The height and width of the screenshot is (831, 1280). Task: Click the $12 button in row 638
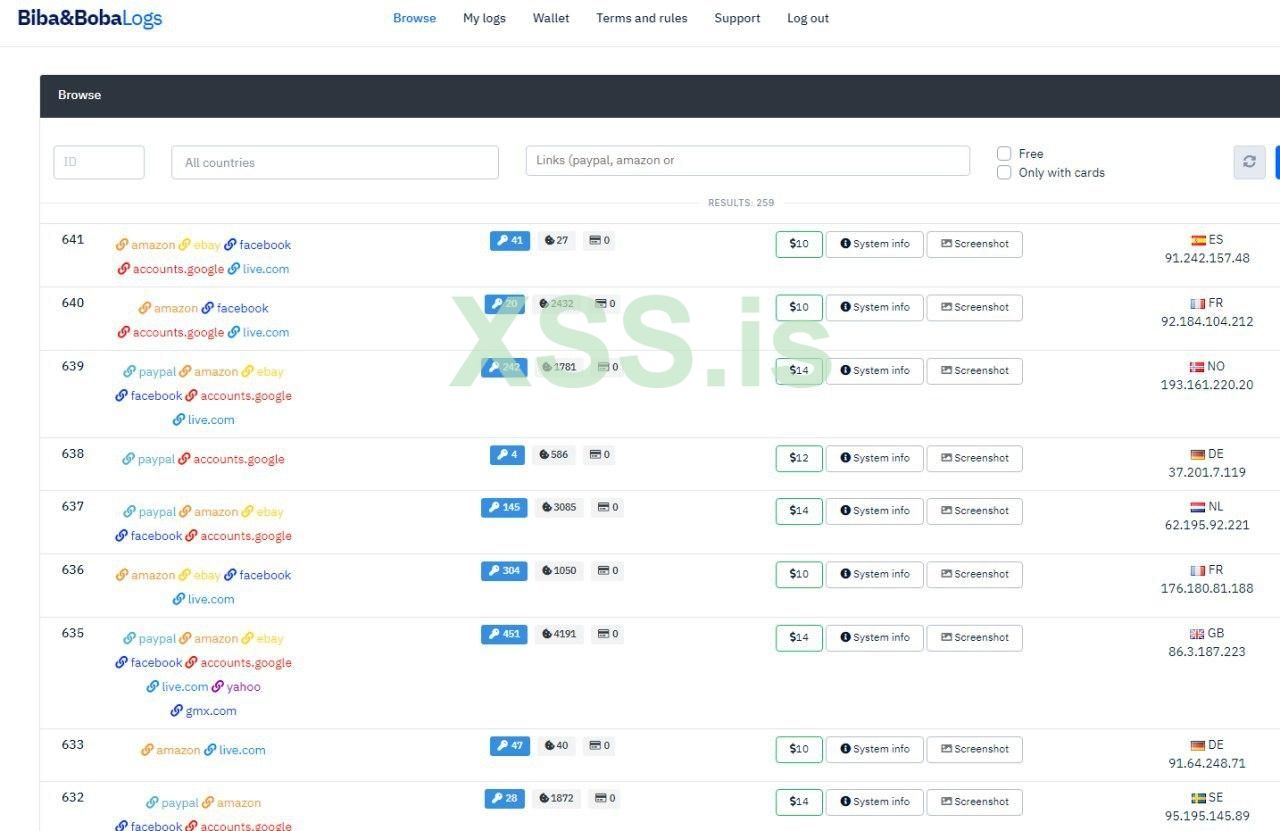coord(799,458)
